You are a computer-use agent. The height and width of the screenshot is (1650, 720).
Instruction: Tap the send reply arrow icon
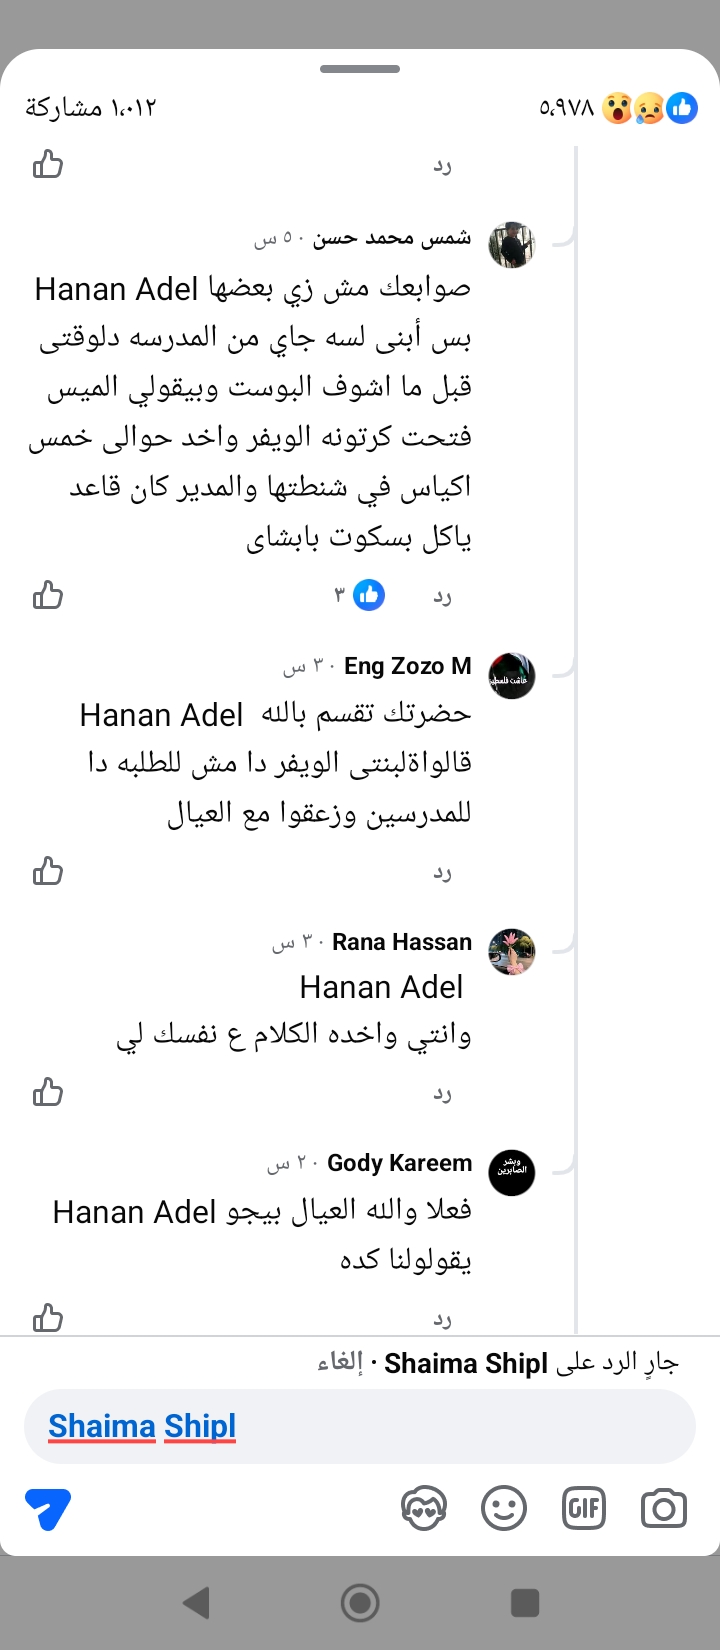pos(48,1508)
